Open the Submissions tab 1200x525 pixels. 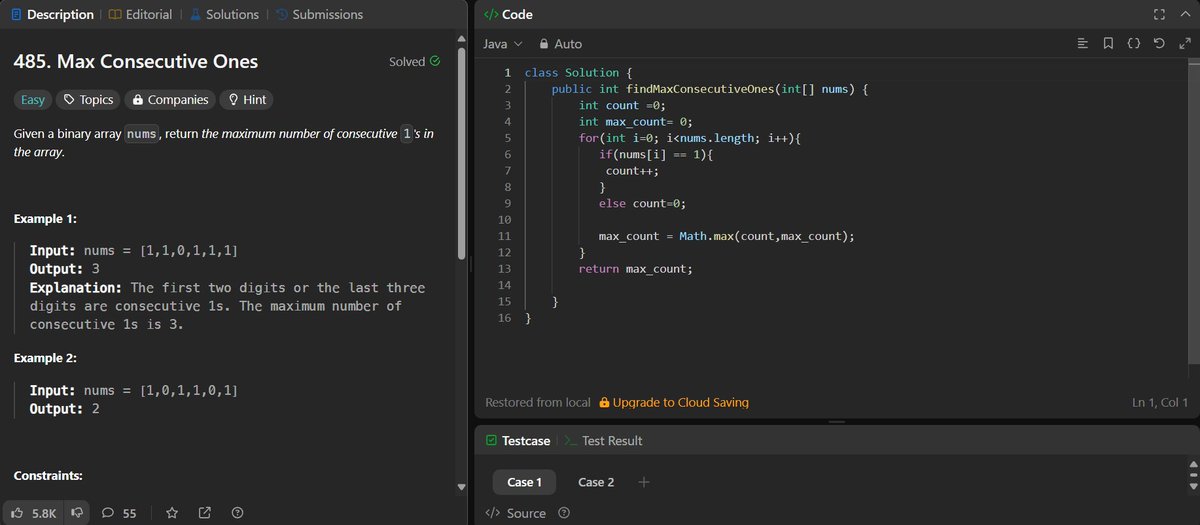(319, 14)
